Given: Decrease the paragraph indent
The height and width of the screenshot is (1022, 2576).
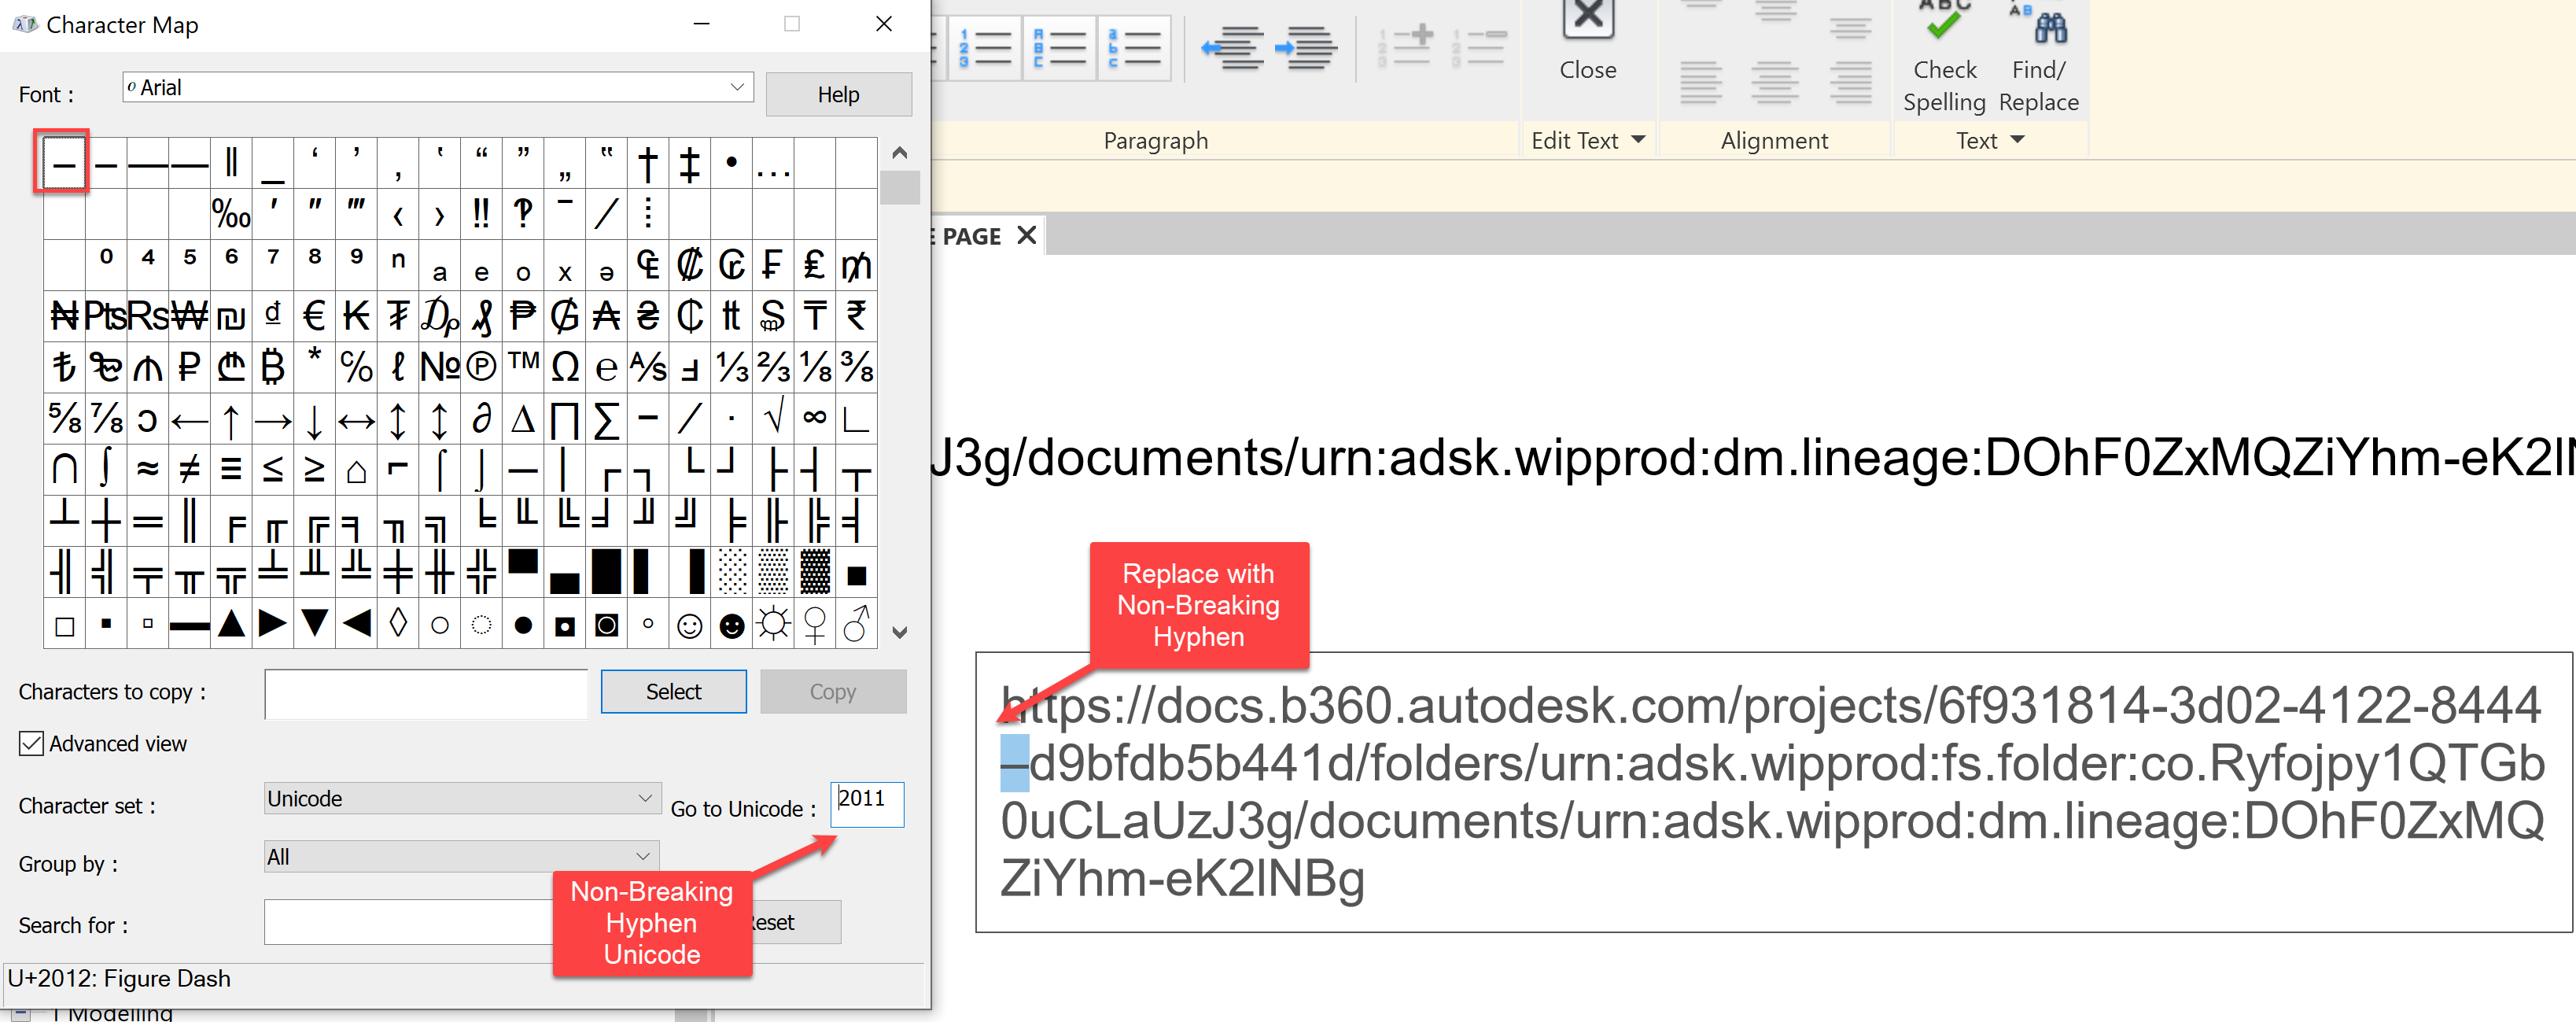Looking at the screenshot, I should tap(1233, 47).
